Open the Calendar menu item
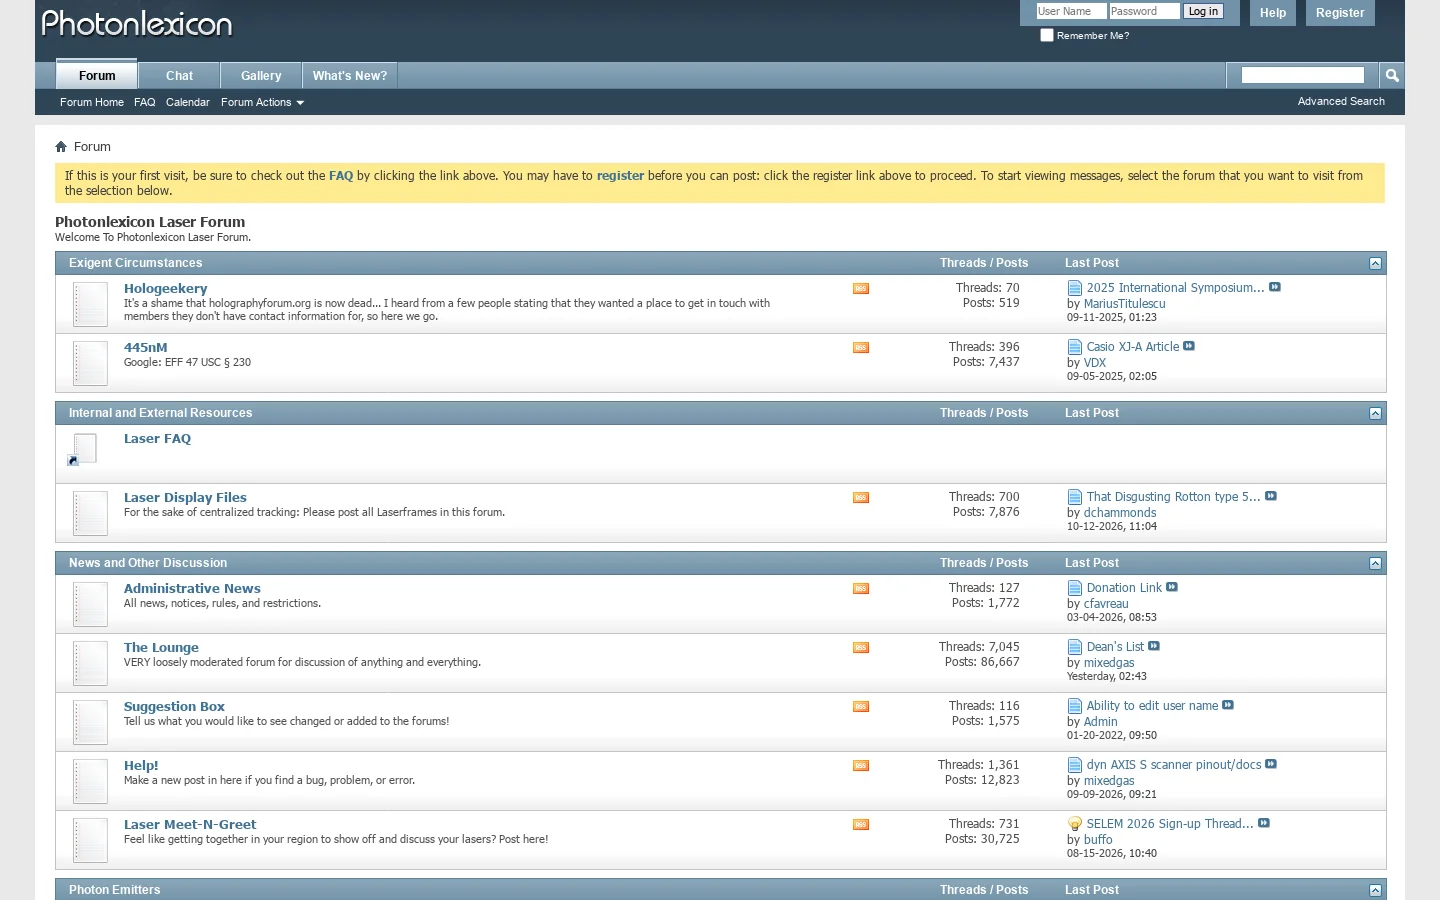The width and height of the screenshot is (1440, 900). point(188,102)
